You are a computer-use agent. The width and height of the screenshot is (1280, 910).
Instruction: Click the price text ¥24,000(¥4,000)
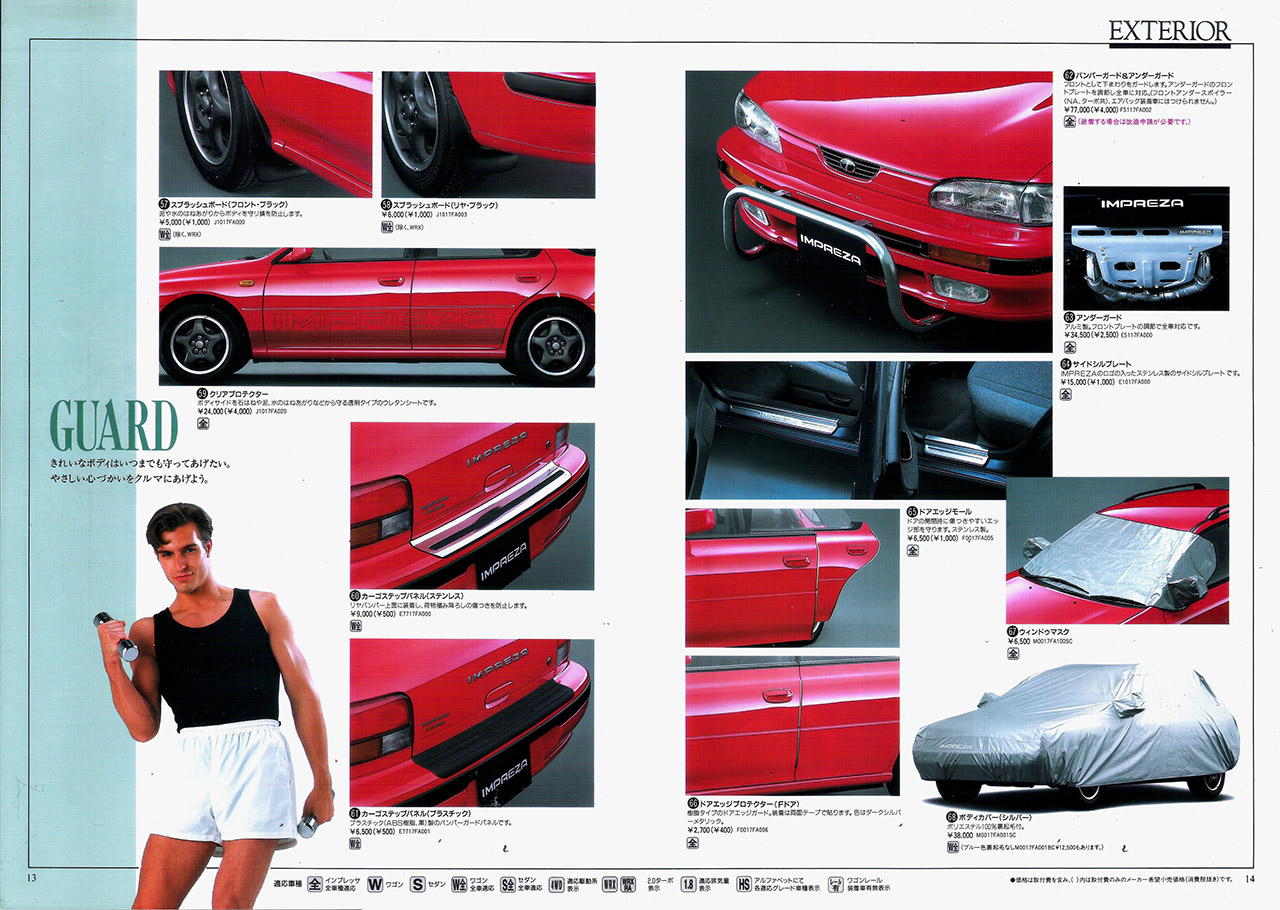point(225,411)
